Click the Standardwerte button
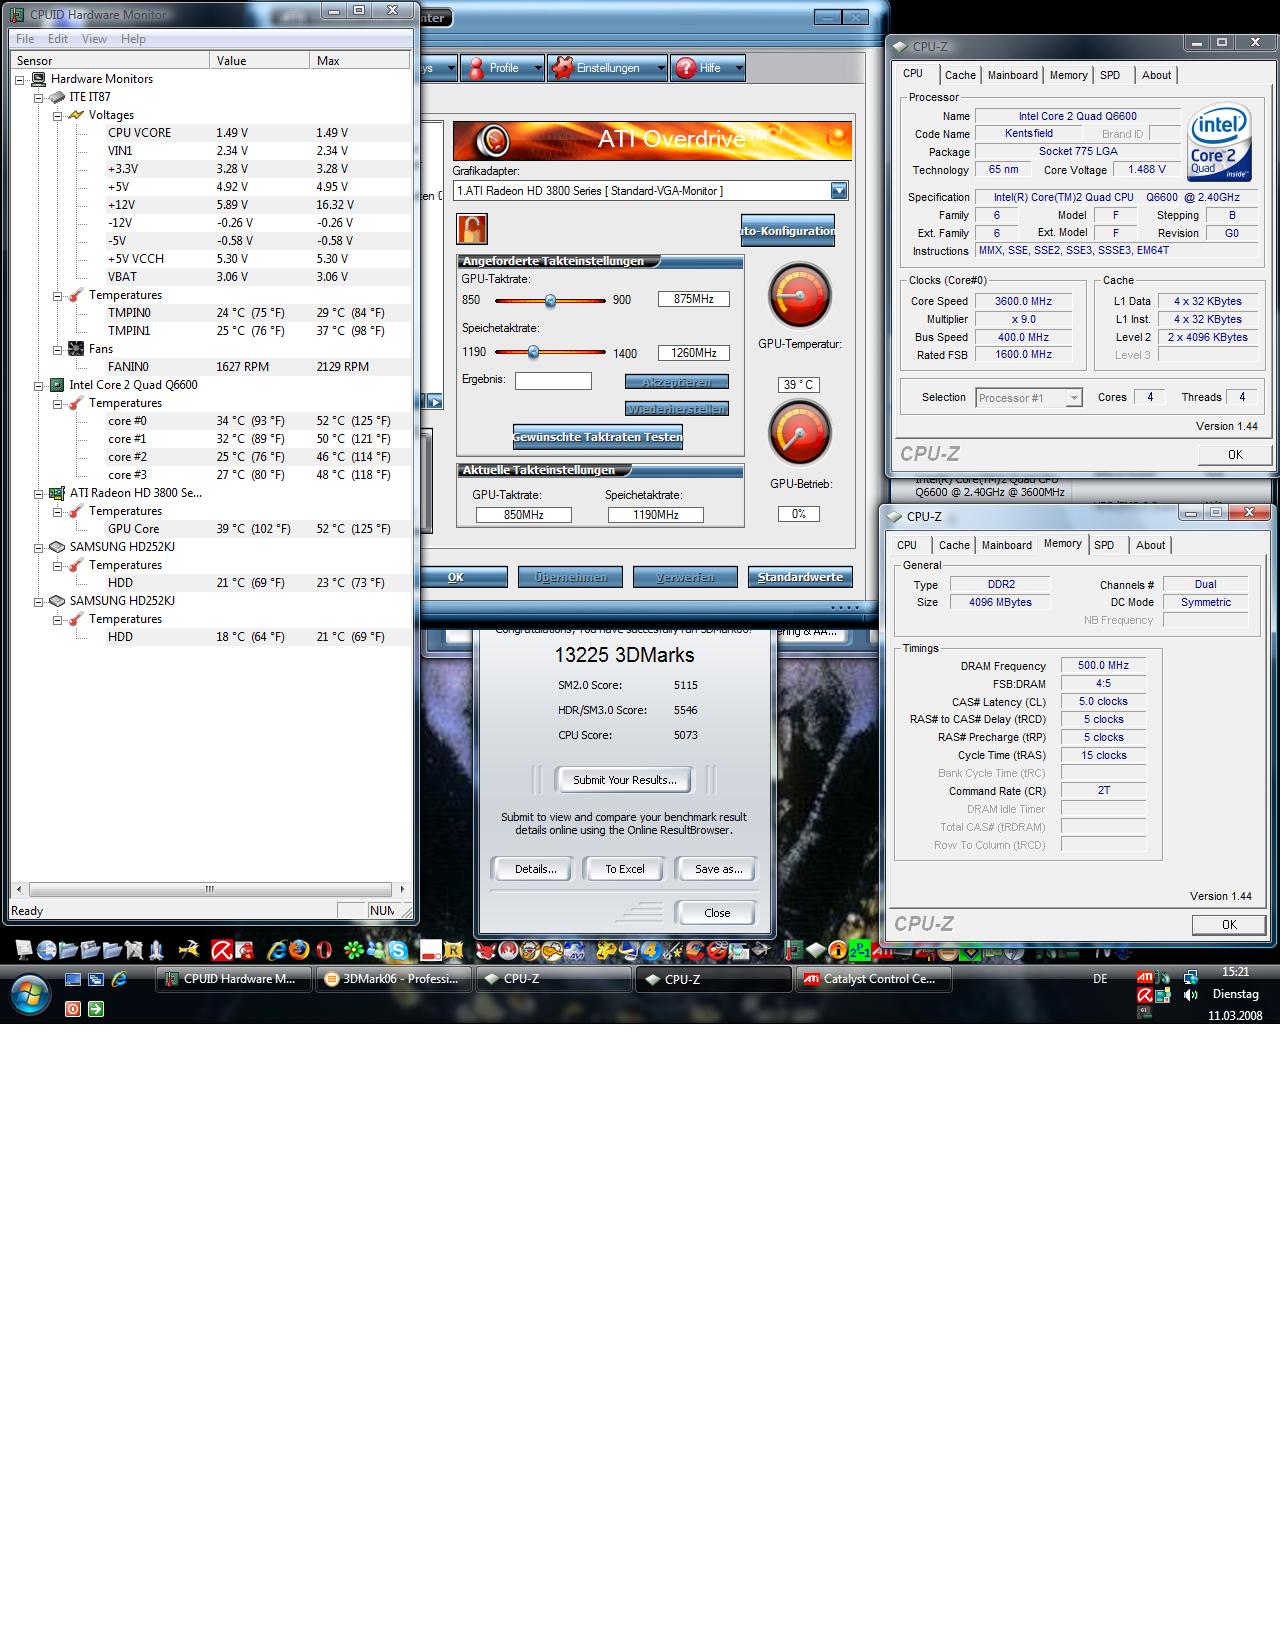This screenshot has width=1280, height=1636. (x=800, y=577)
